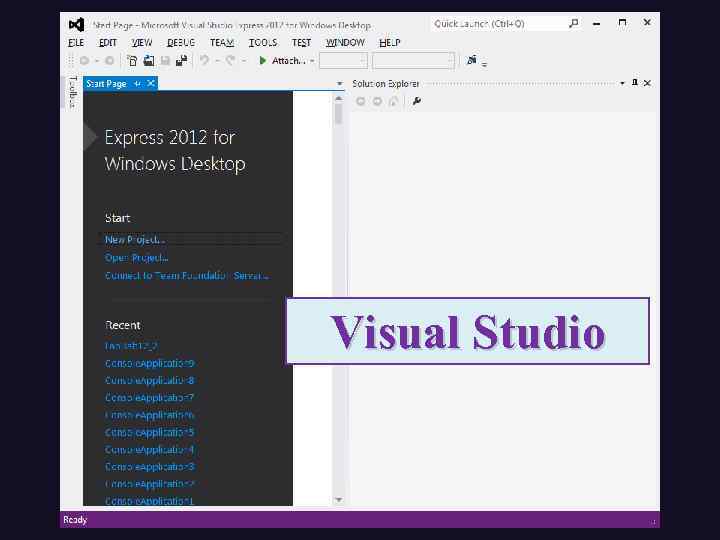720x540 pixels.
Task: Click the Redo toolbar icon
Action: tap(231, 60)
